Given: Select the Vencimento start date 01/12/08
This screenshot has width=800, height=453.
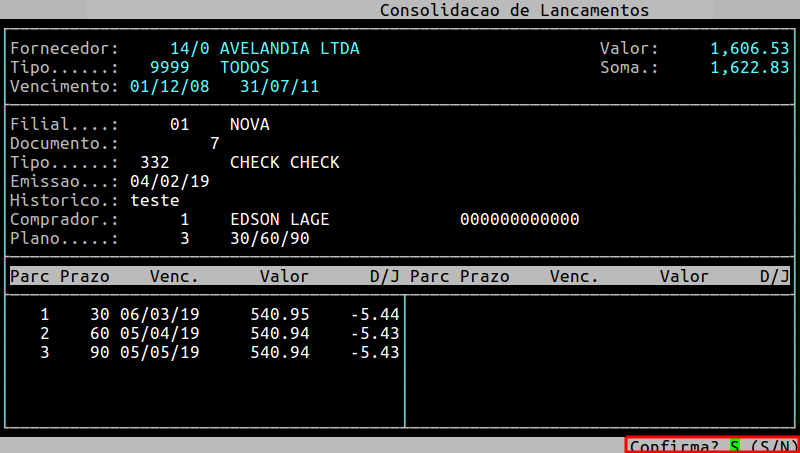Looking at the screenshot, I should tap(170, 87).
